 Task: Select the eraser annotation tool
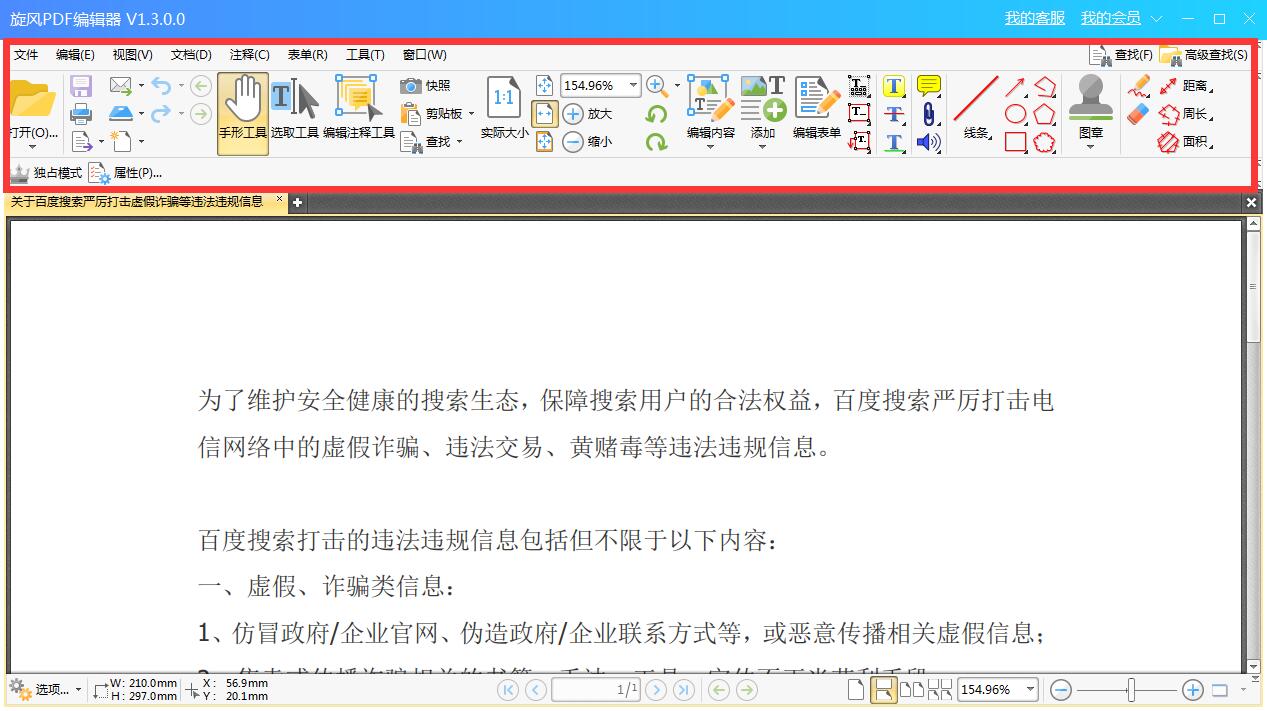tap(1139, 114)
